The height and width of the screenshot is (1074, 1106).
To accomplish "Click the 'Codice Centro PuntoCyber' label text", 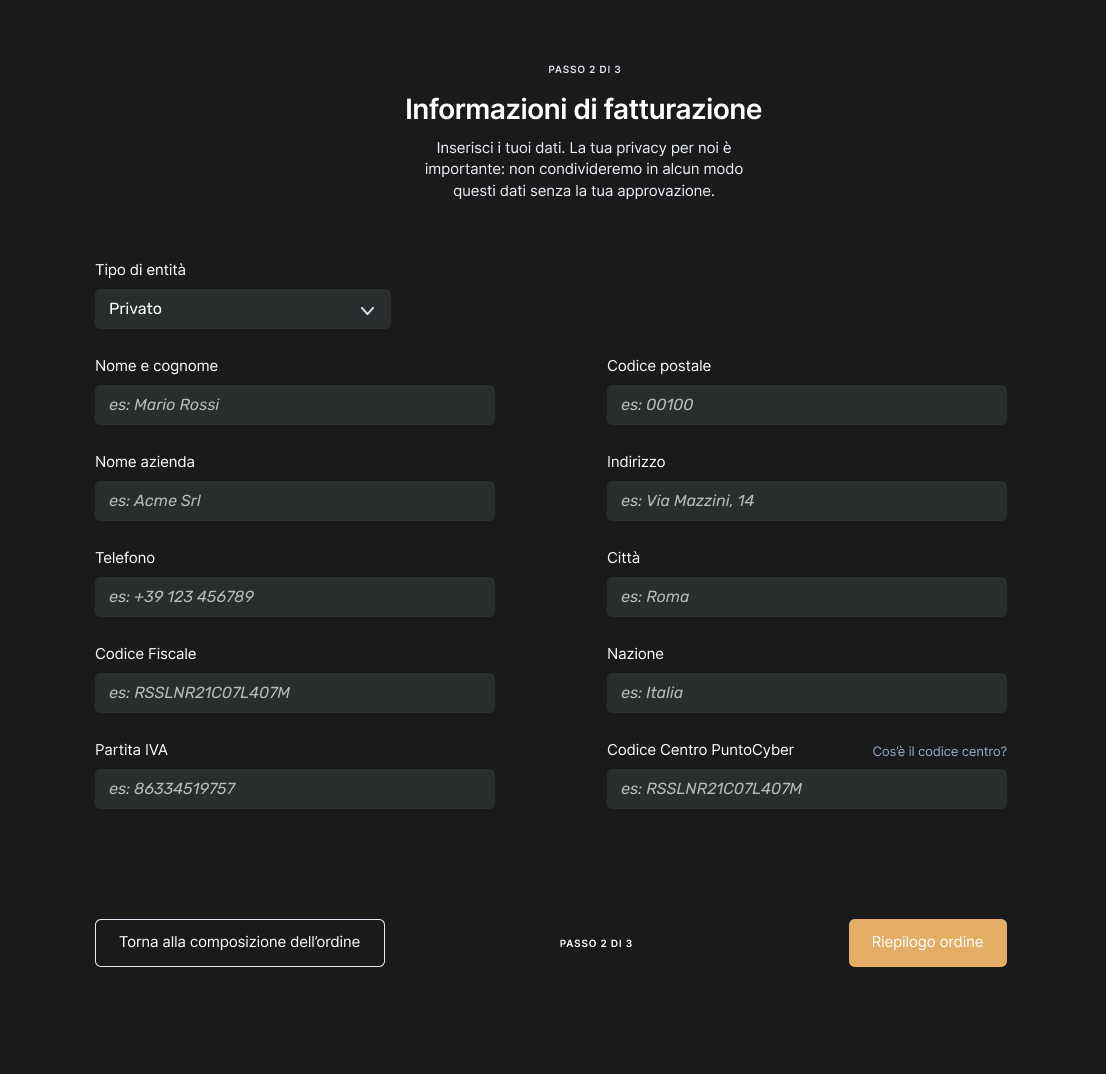I will (x=700, y=750).
